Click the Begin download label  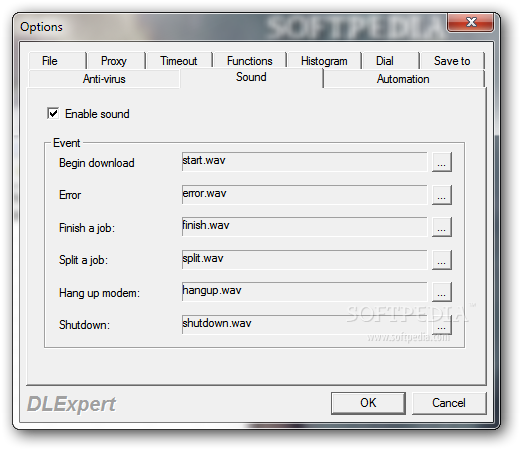click(x=97, y=163)
